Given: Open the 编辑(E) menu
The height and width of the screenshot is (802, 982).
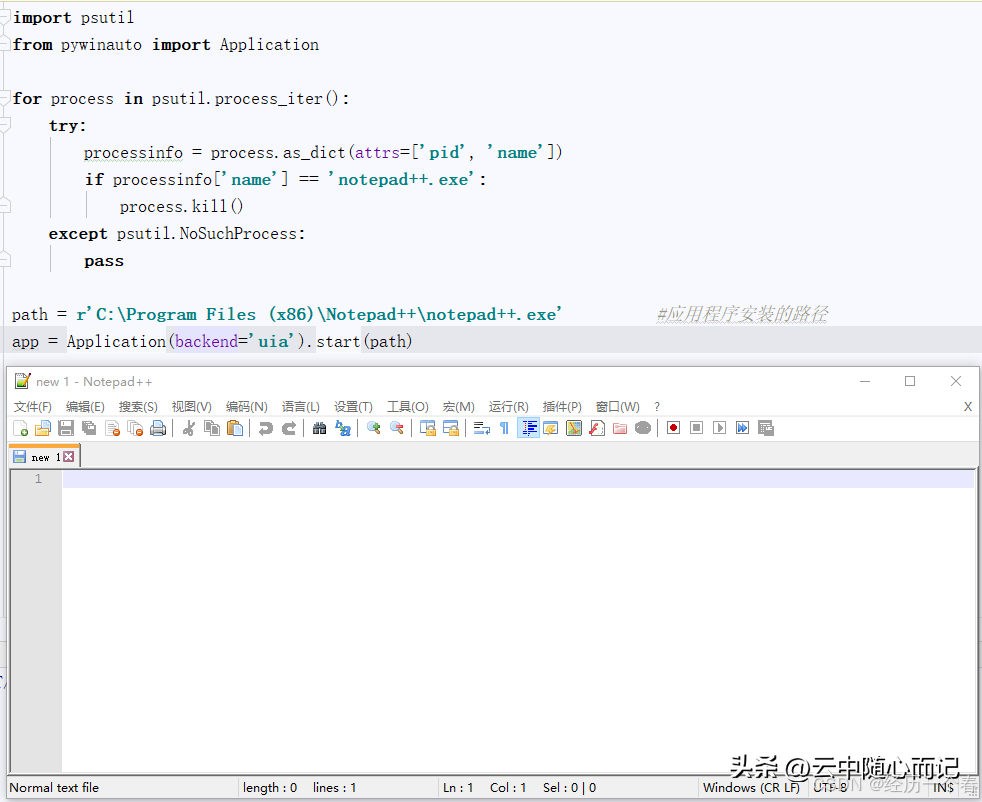Looking at the screenshot, I should (85, 407).
